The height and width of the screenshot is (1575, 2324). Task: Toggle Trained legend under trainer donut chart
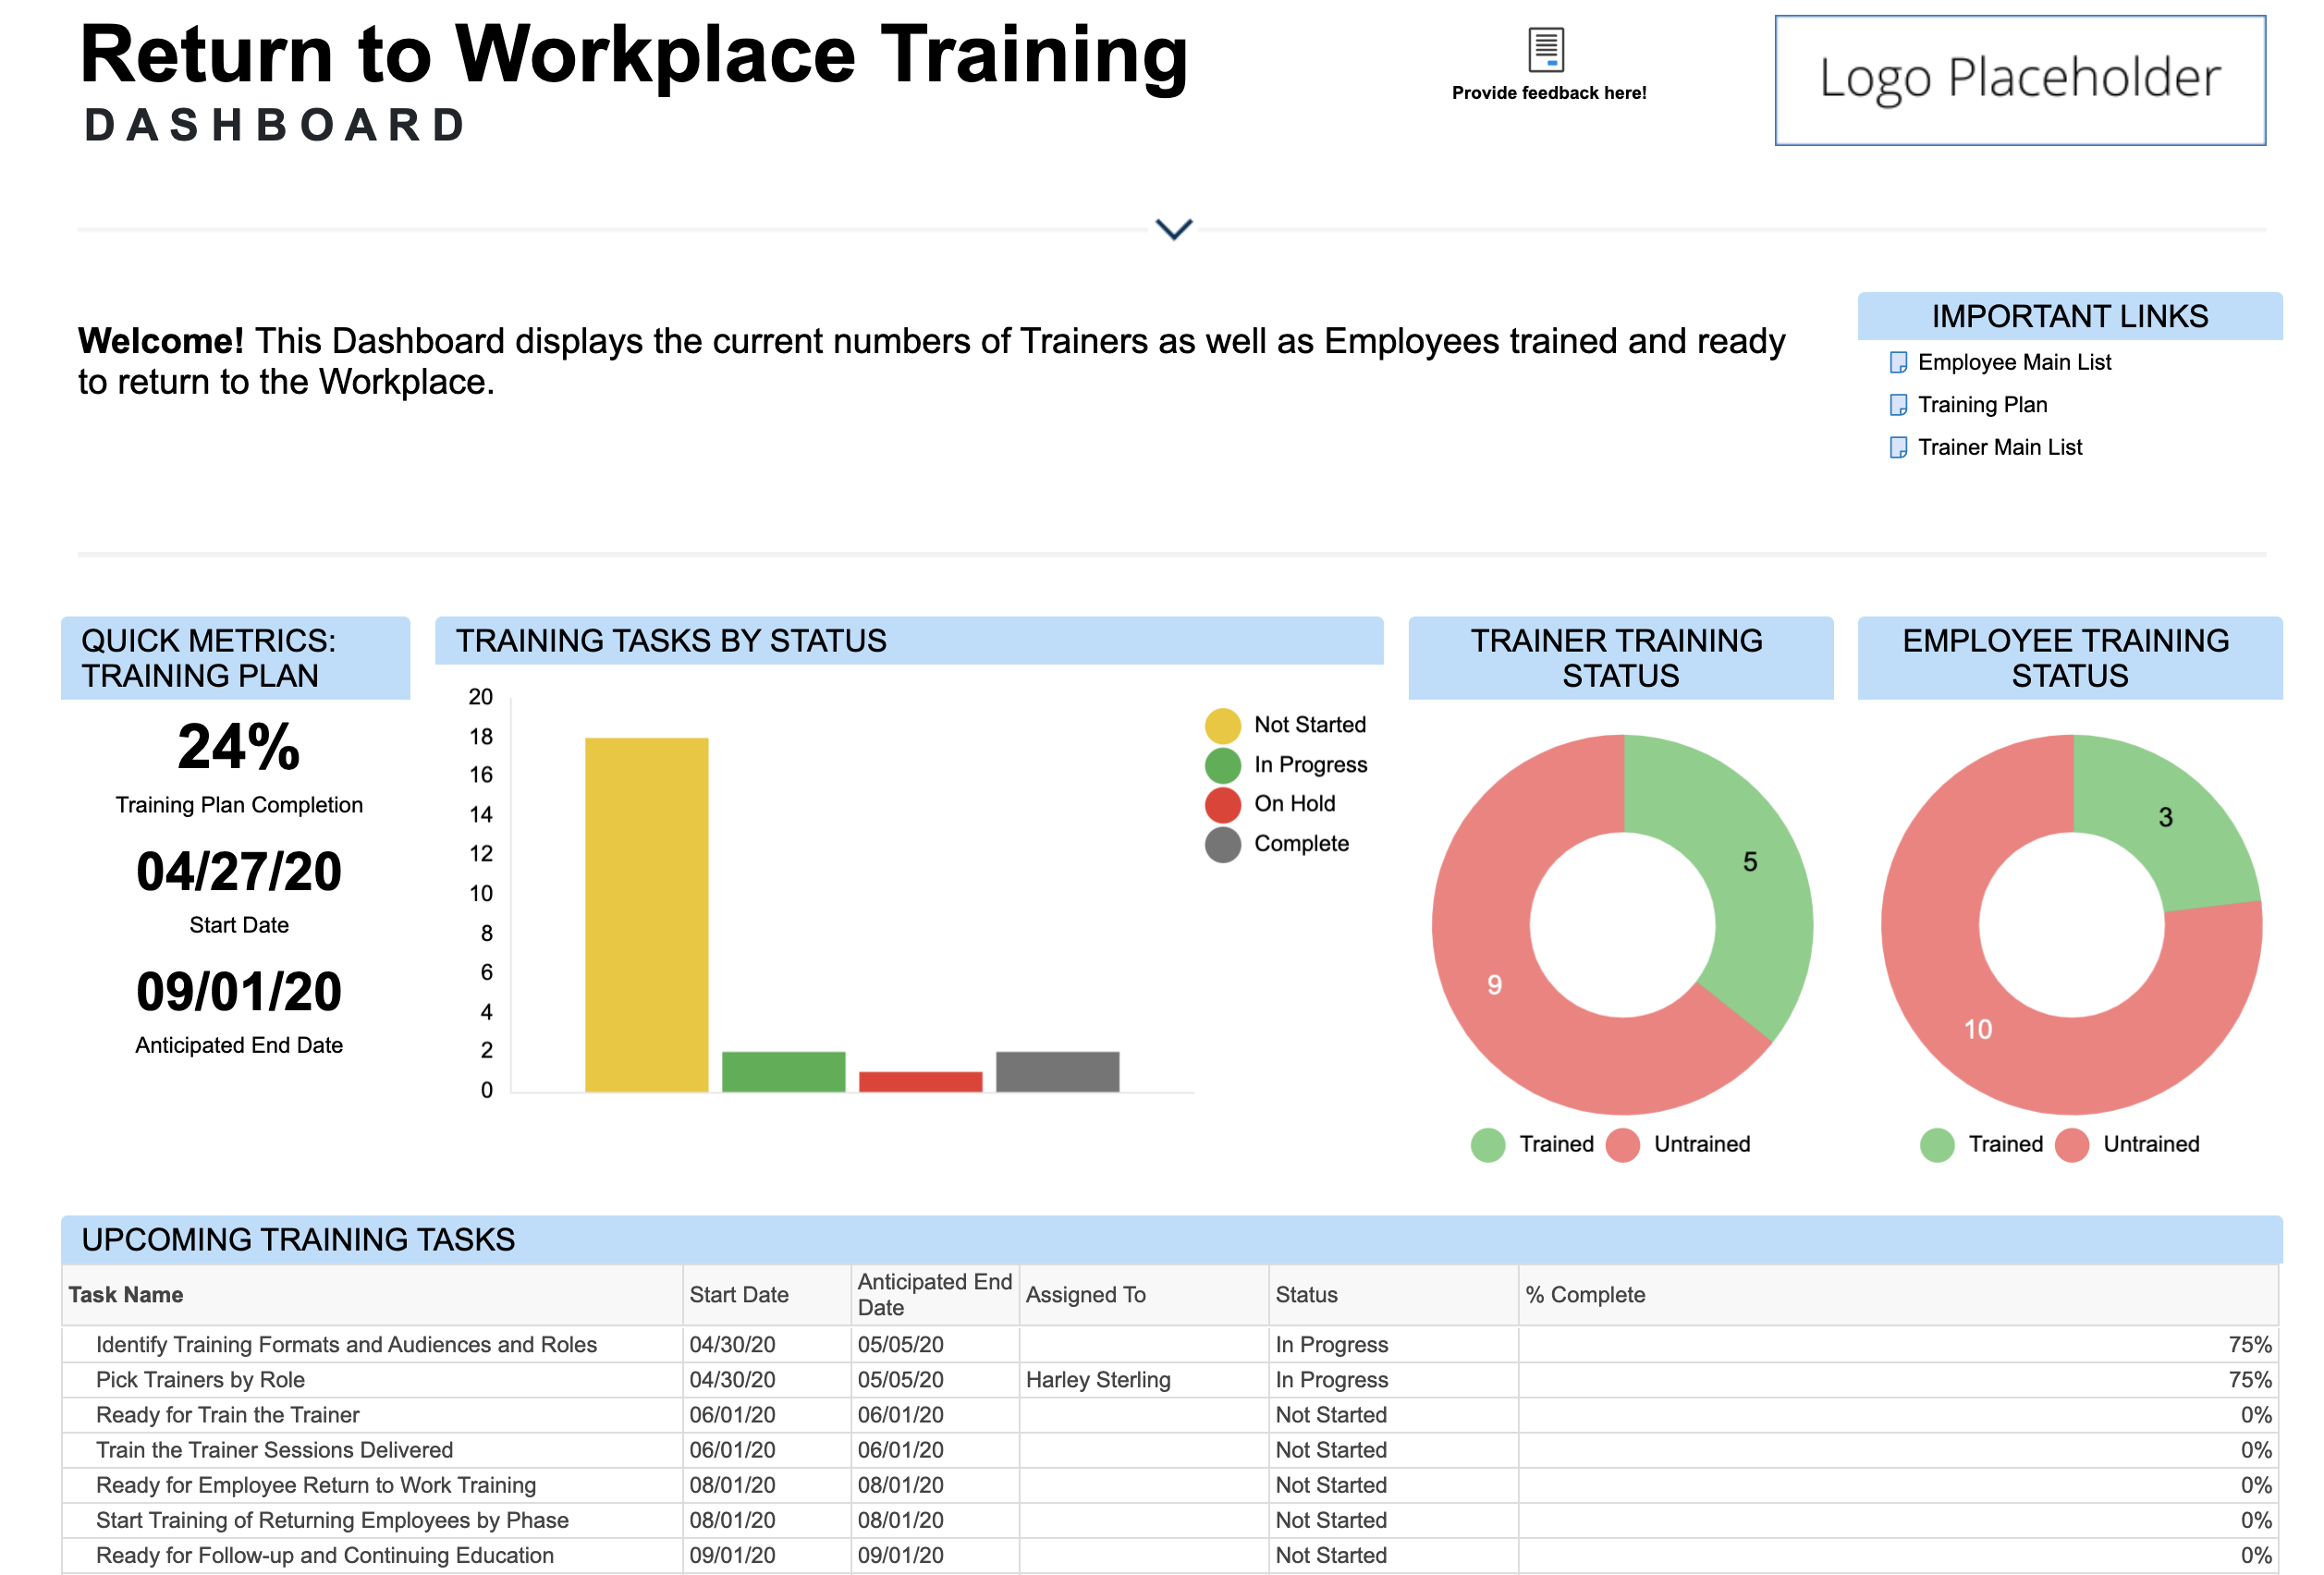[1488, 1144]
